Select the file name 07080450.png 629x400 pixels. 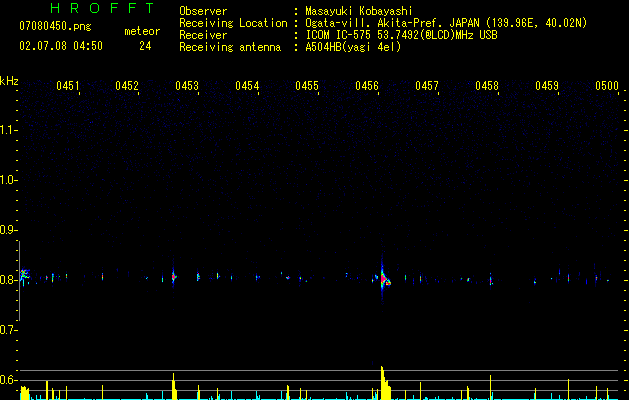tap(55, 26)
